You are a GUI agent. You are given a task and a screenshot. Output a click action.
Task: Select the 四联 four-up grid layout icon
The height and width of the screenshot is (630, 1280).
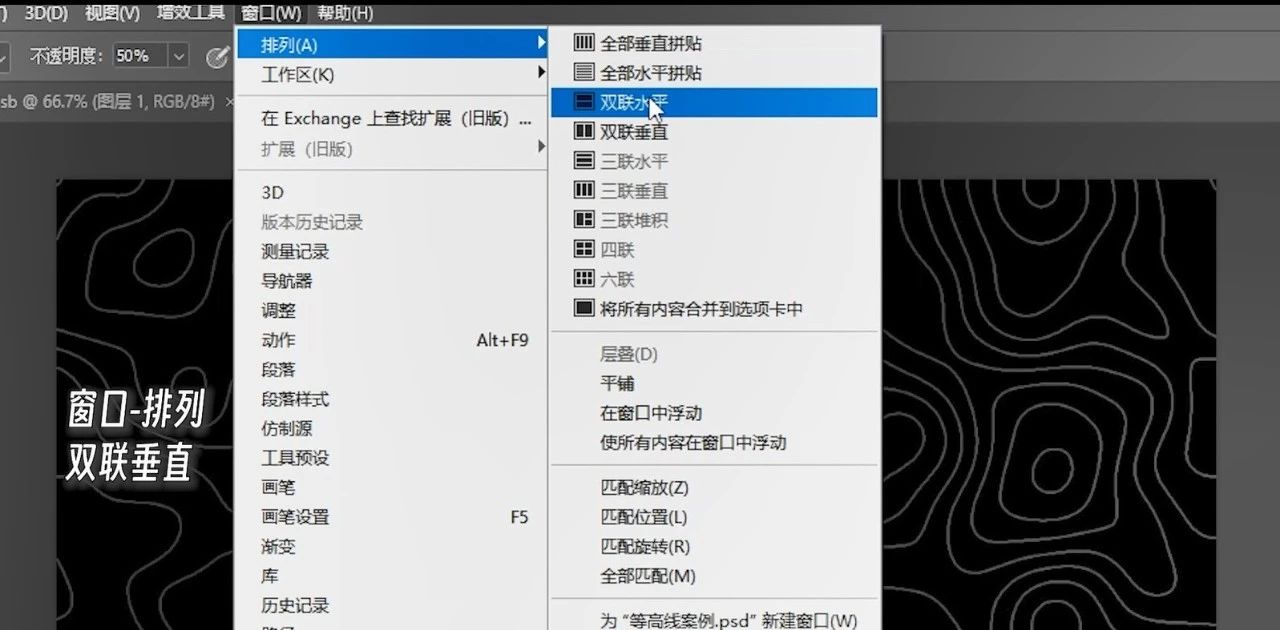585,249
